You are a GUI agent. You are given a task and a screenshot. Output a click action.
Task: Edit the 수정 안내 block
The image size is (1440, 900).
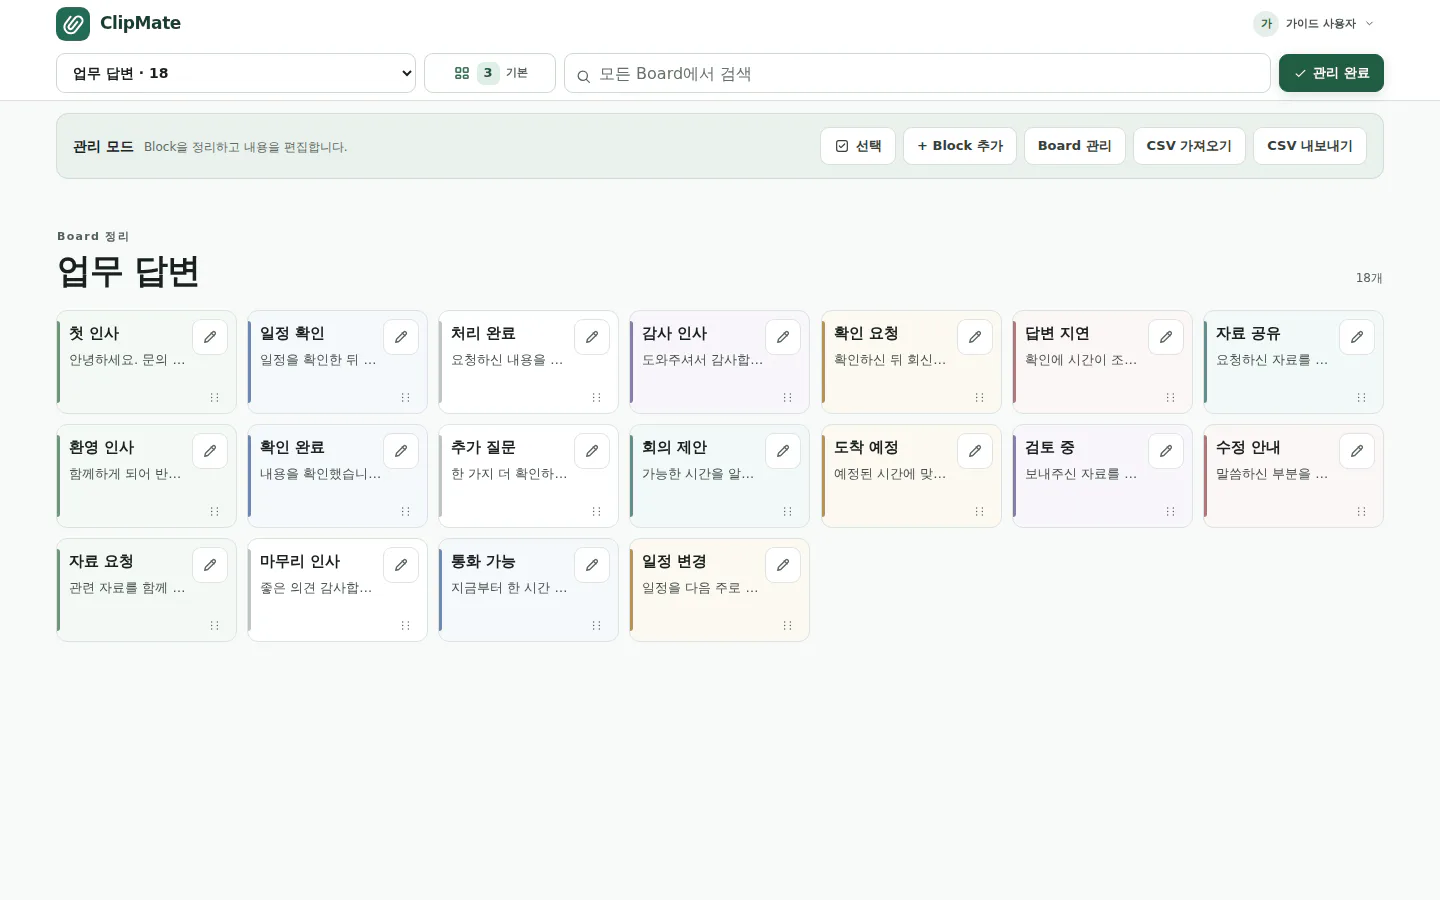(x=1357, y=451)
